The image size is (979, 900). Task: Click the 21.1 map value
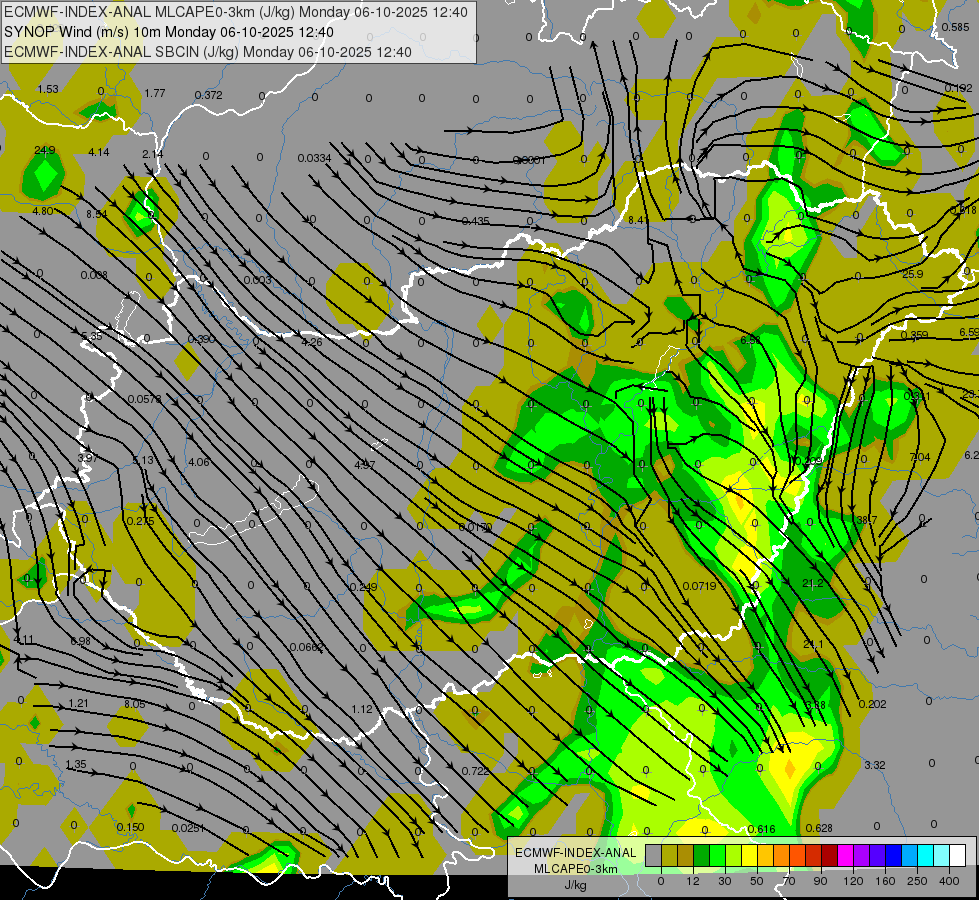(812, 645)
